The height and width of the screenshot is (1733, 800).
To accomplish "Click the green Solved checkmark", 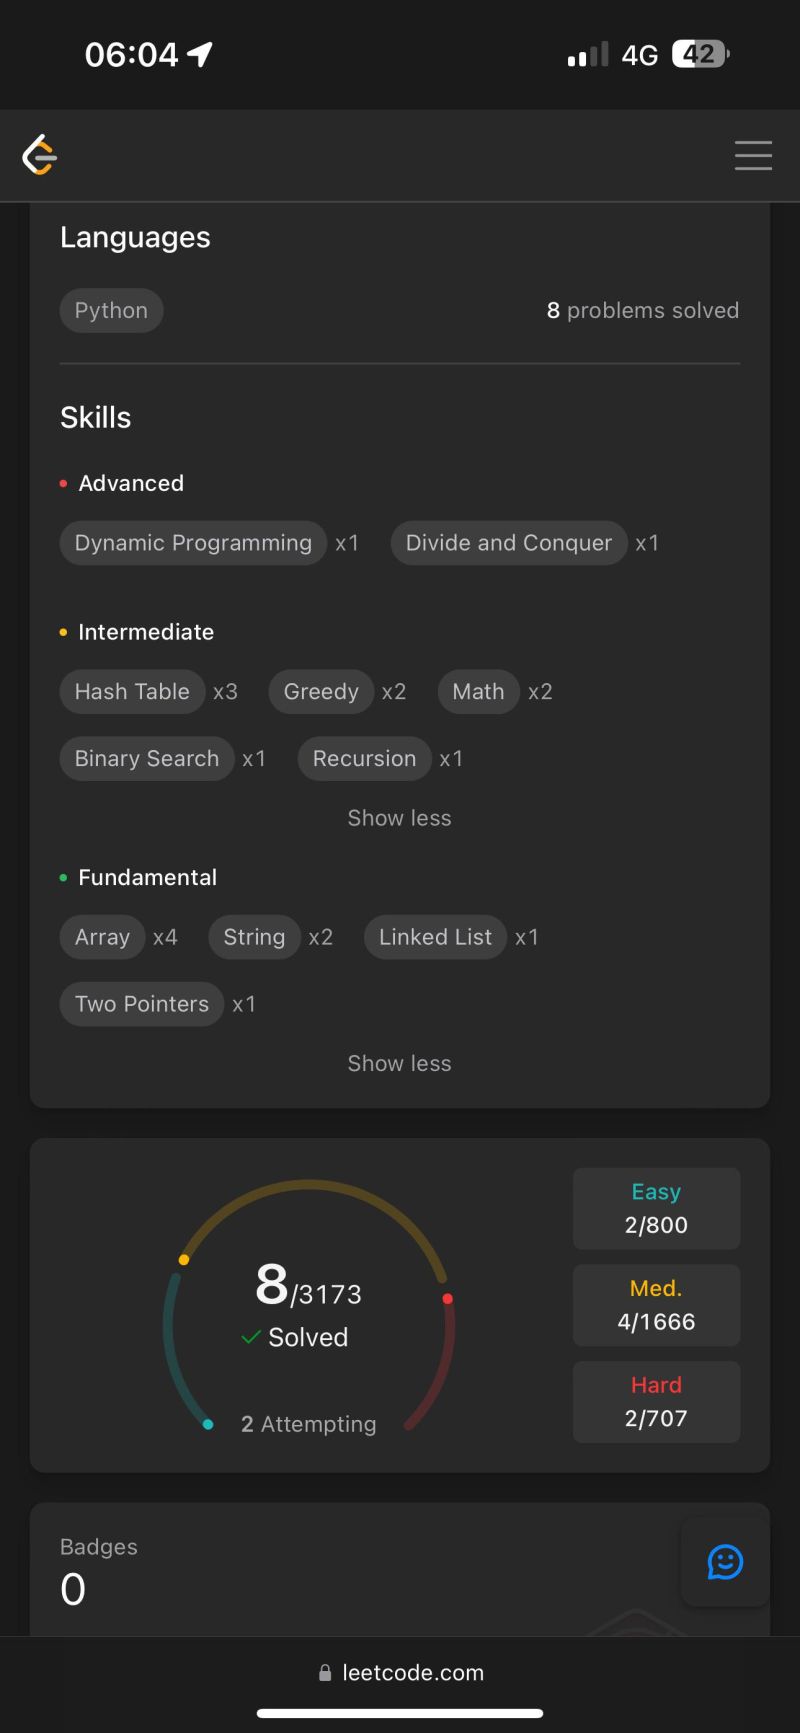I will click(x=251, y=1337).
